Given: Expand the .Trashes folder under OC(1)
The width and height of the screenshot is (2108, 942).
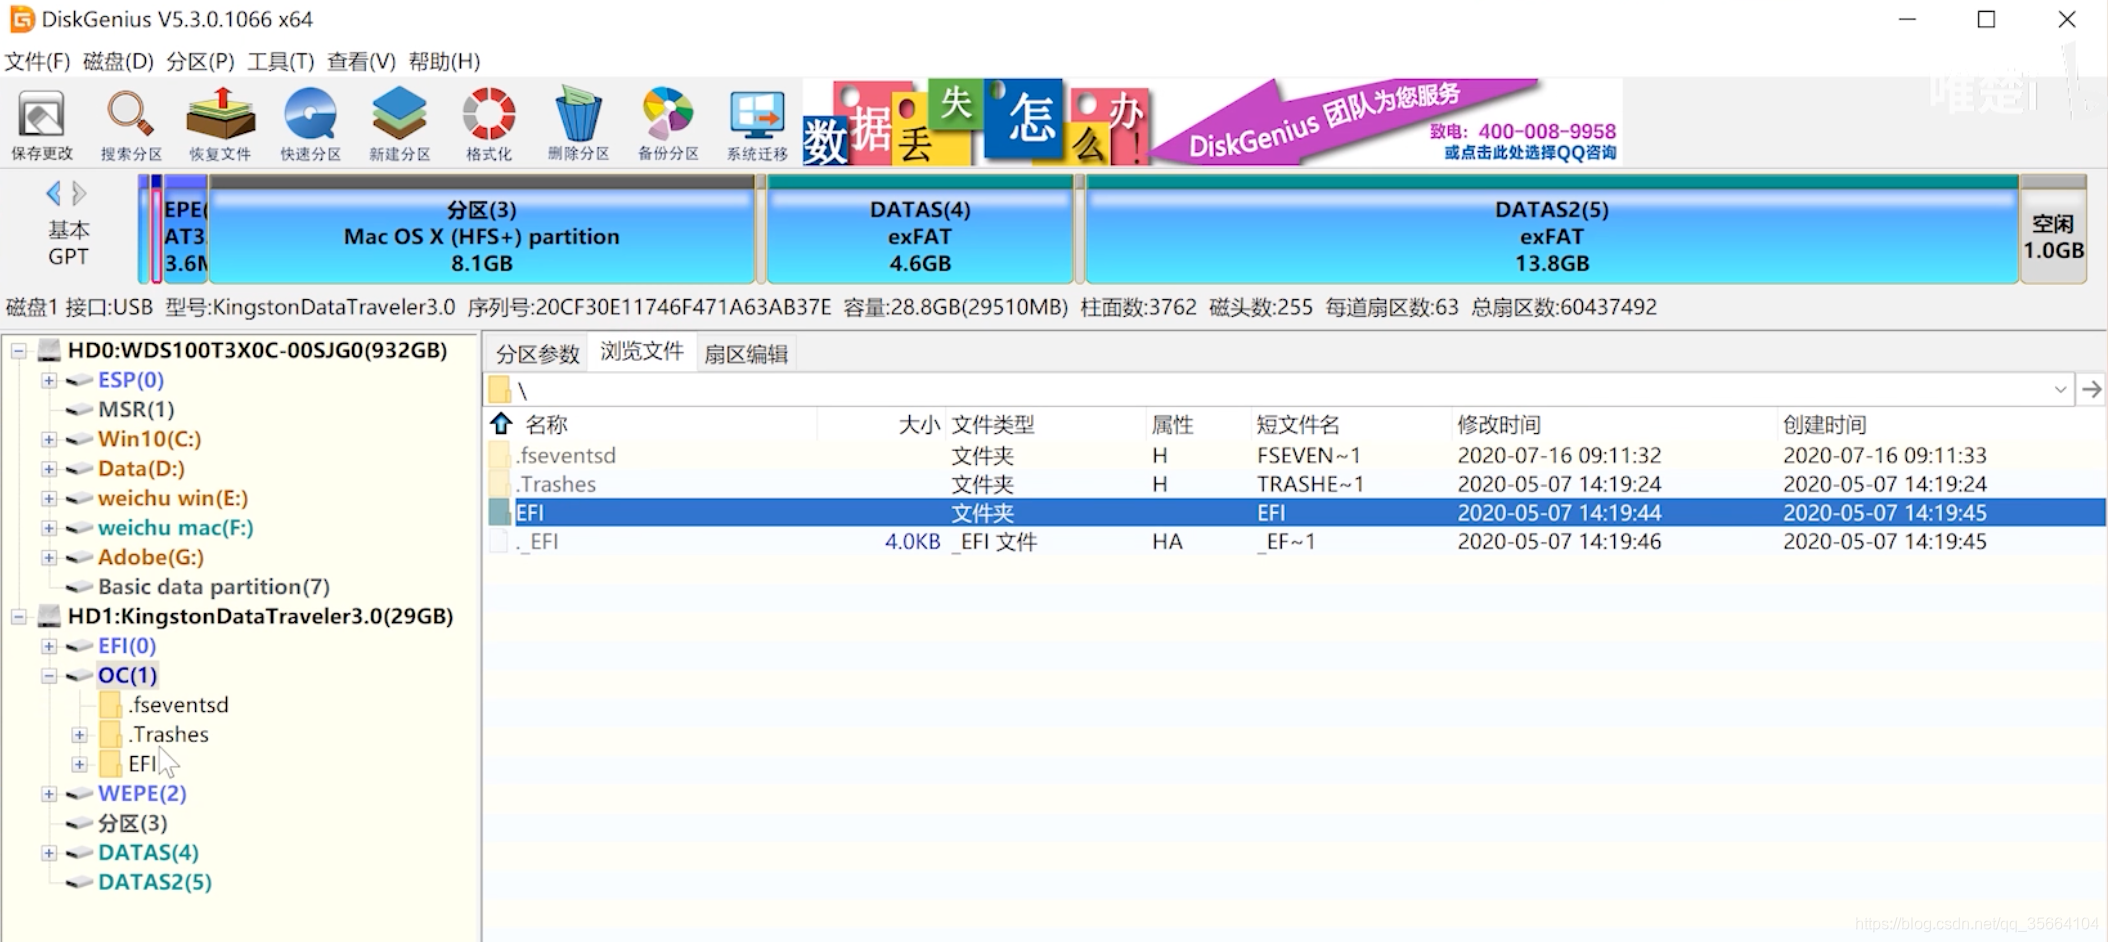Looking at the screenshot, I should click(79, 734).
